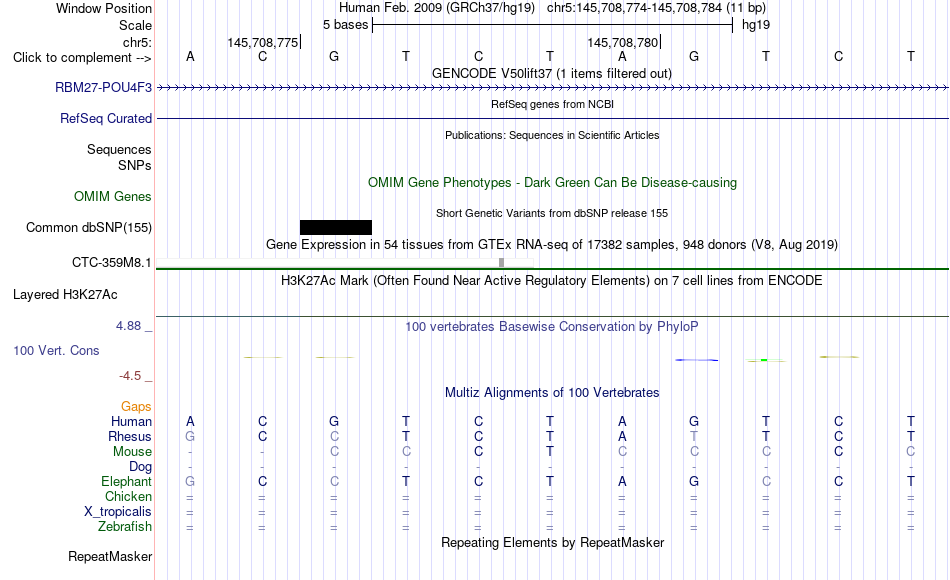This screenshot has height=580, width=950.
Task: Click the RefSeq genes from NCBI title
Action: point(552,104)
